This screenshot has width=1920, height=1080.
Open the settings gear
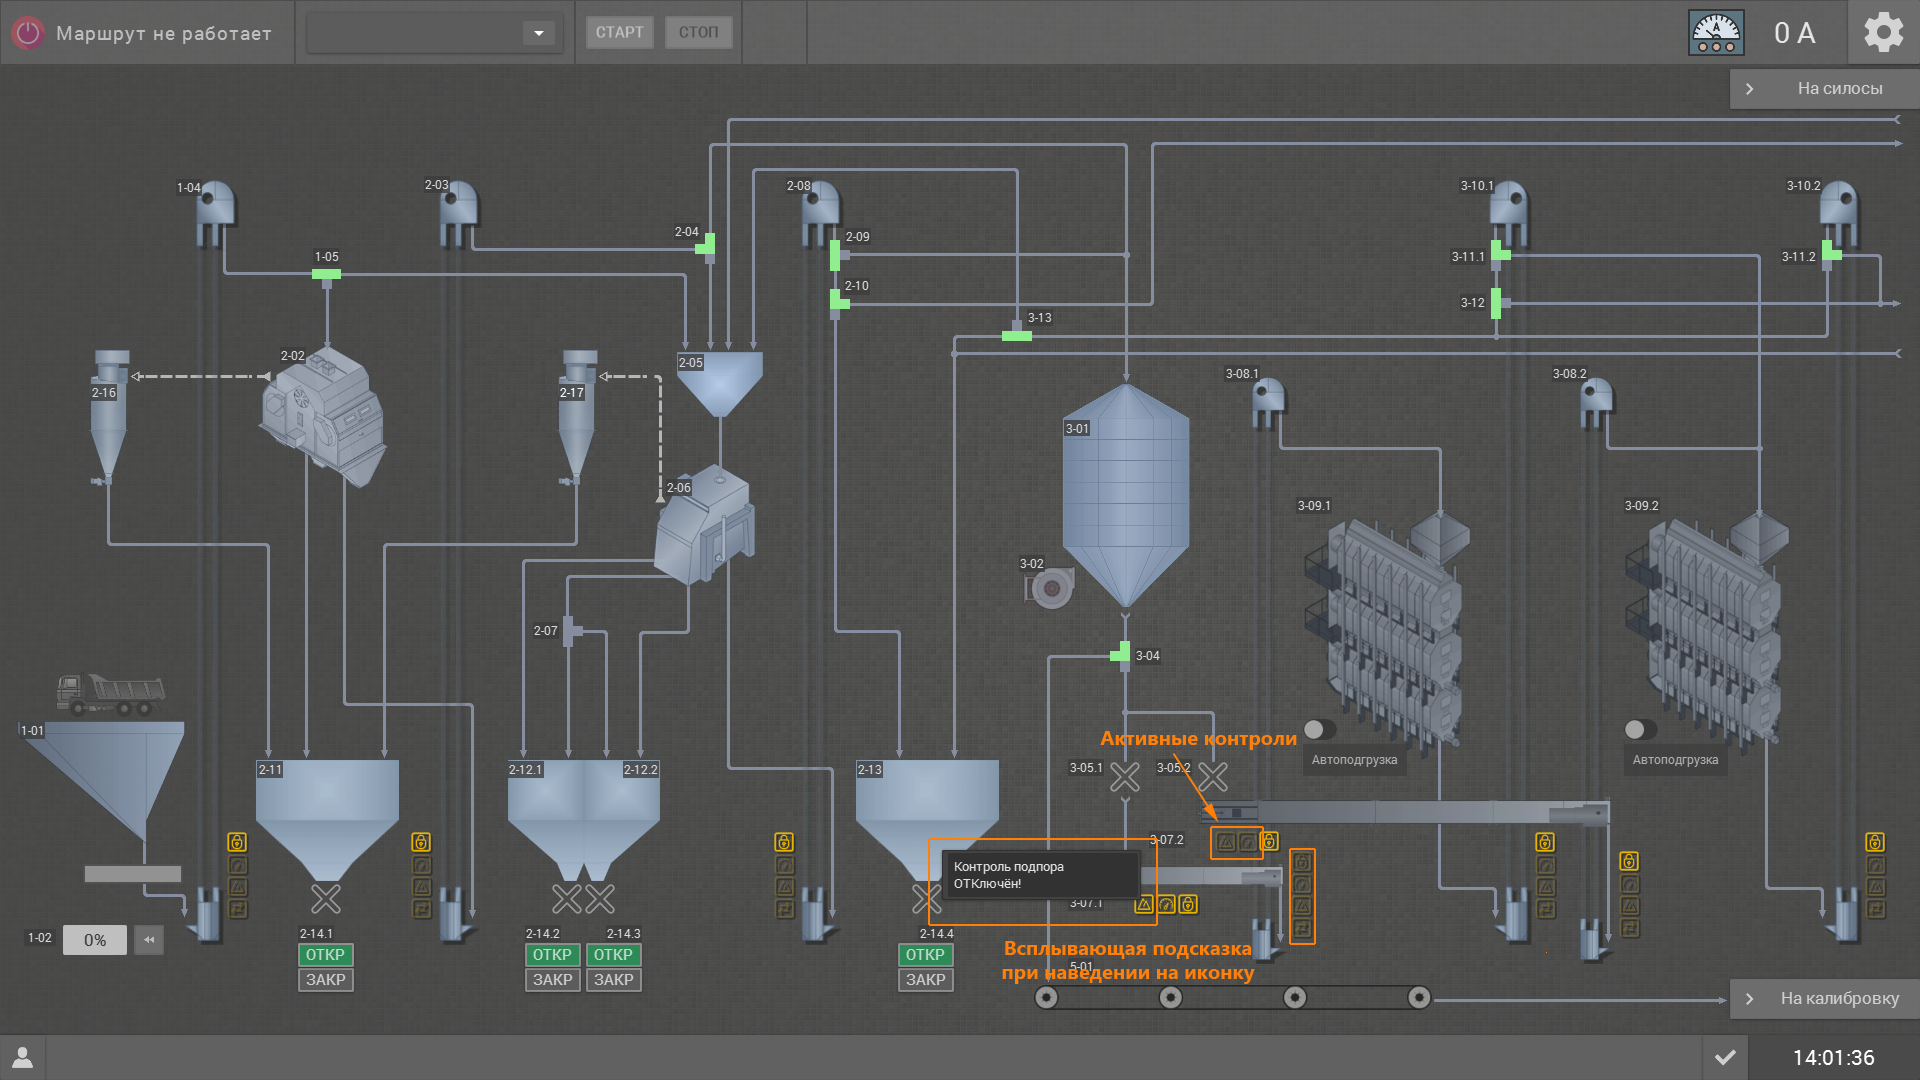point(1883,33)
